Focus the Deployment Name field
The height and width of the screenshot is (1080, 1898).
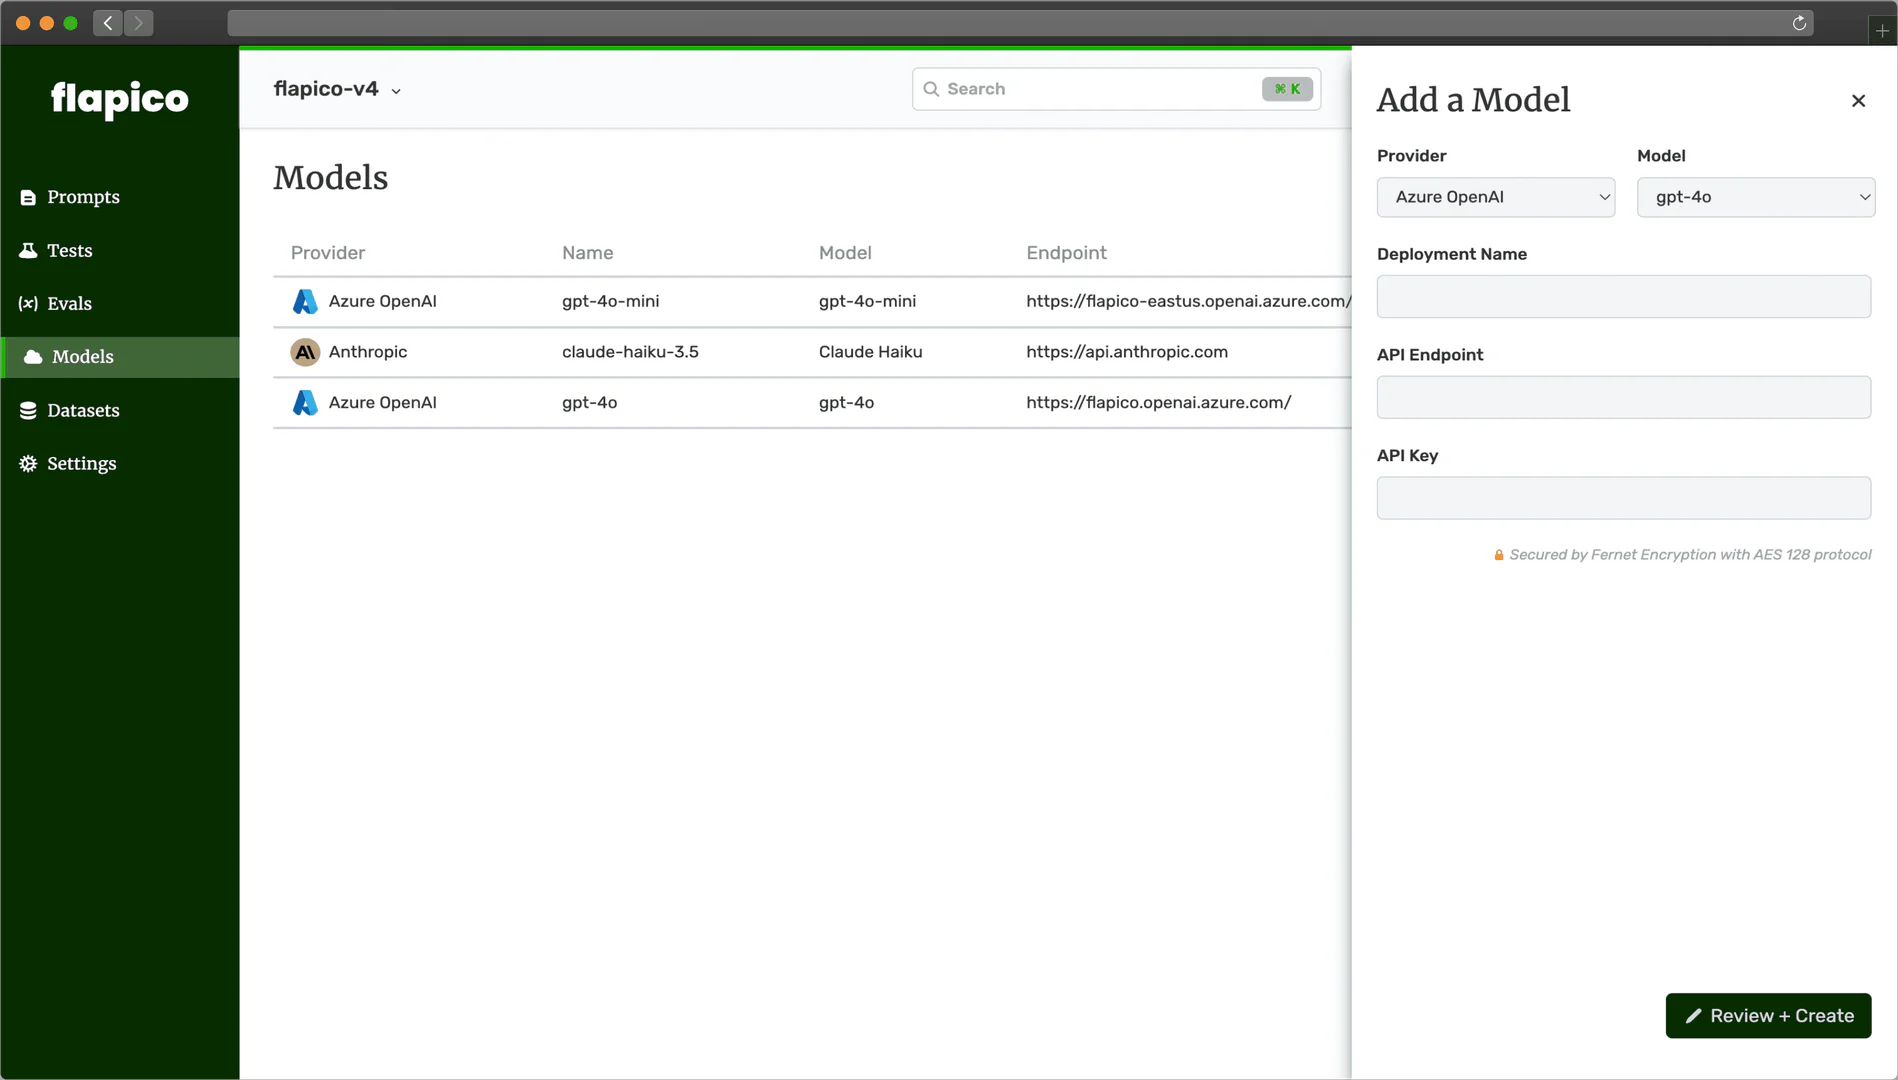[1623, 297]
